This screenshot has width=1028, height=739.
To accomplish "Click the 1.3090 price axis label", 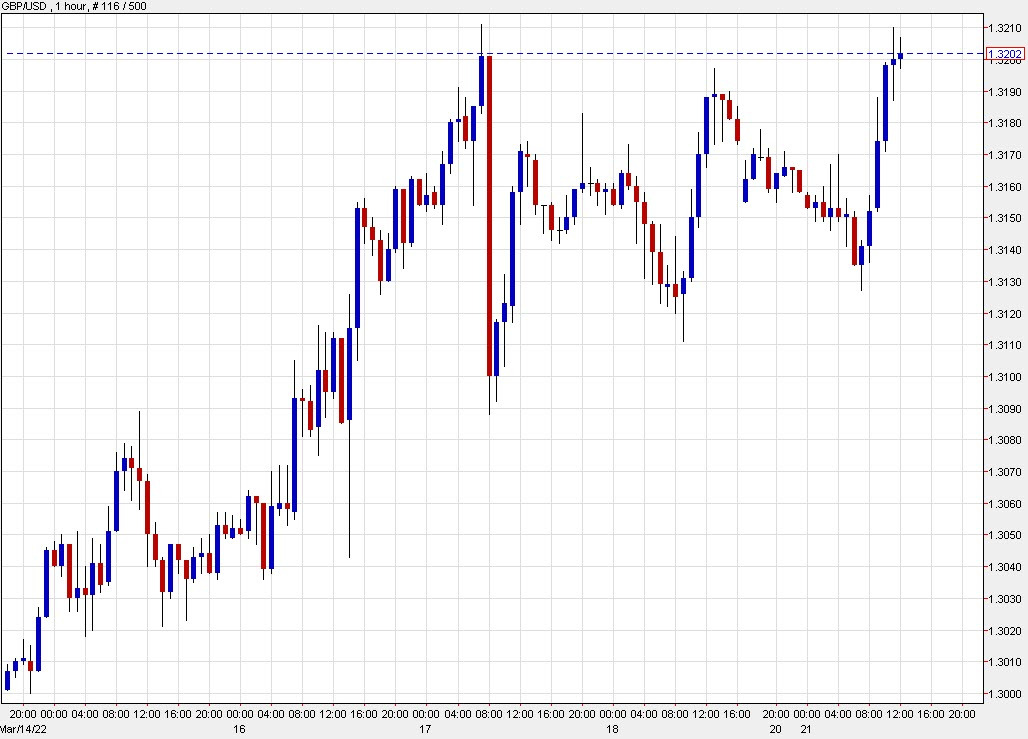I will [x=1005, y=409].
